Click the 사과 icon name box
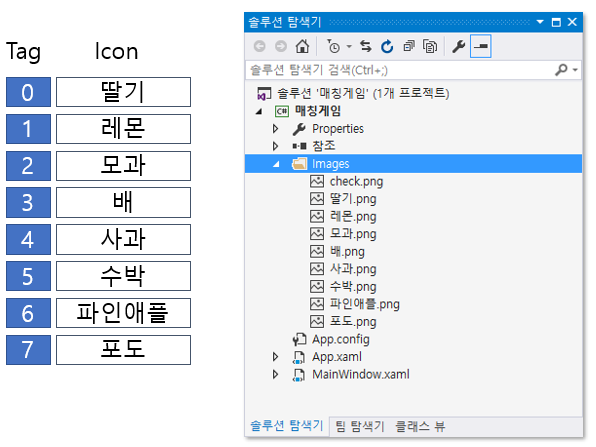Viewport: 596px width, 447px height. [x=124, y=239]
